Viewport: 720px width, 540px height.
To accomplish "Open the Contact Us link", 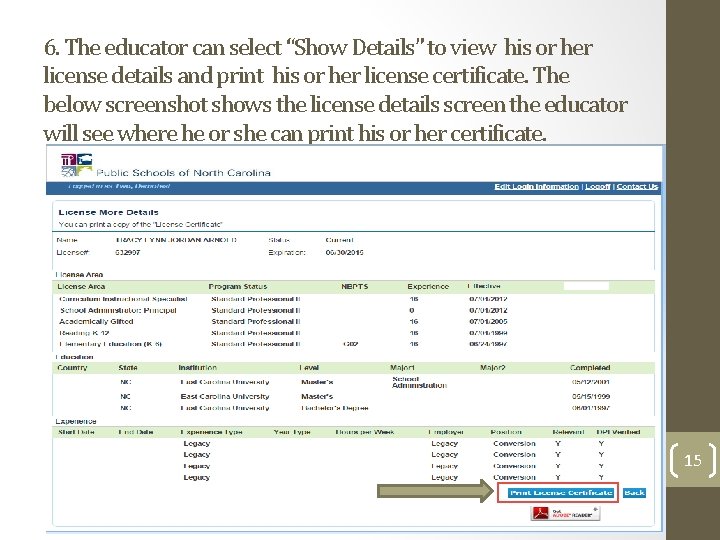I will pyautogui.click(x=637, y=186).
